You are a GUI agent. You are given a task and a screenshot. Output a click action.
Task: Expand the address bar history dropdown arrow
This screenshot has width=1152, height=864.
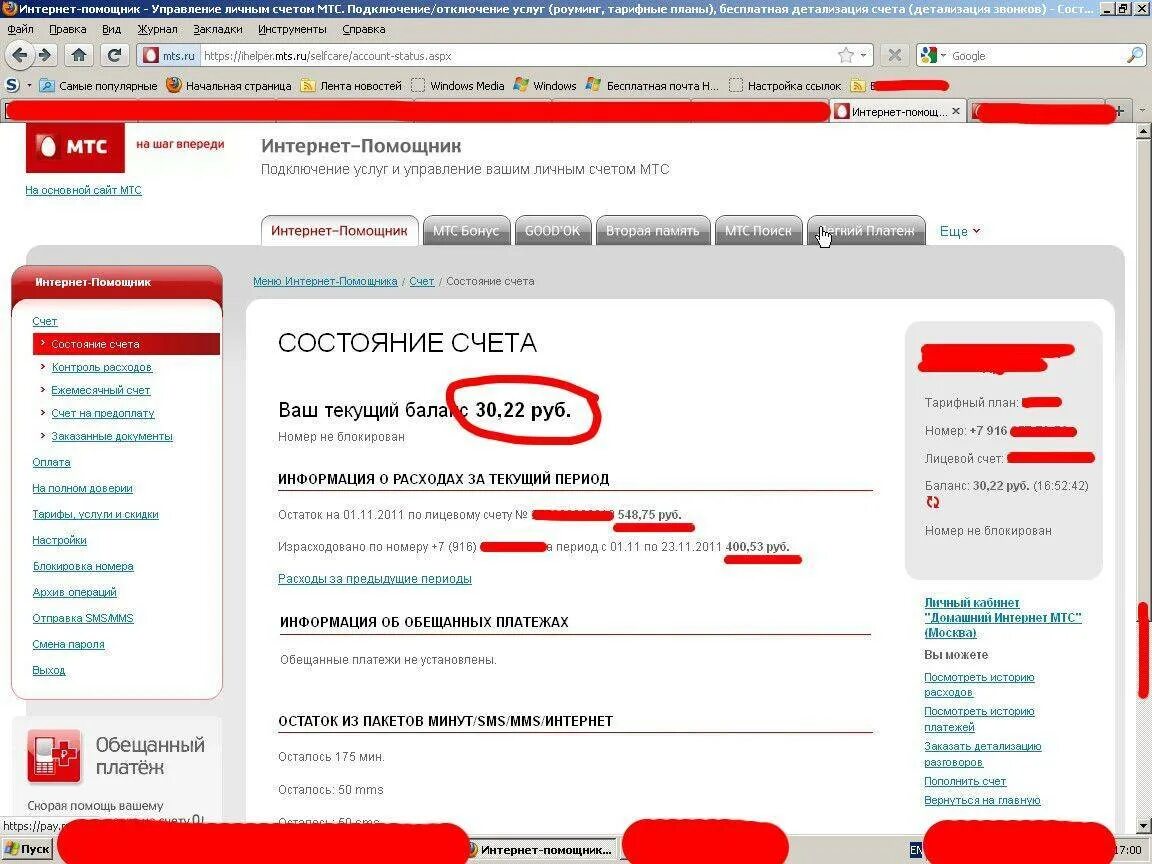(863, 55)
